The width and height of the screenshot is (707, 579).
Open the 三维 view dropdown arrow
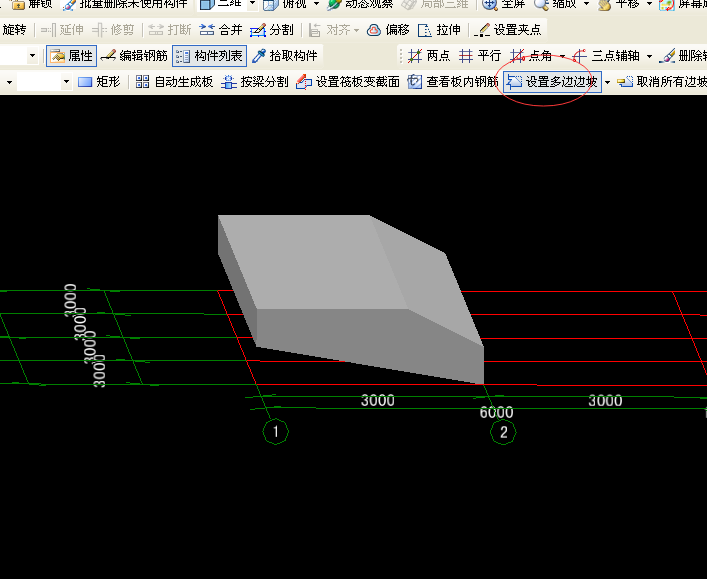(252, 4)
